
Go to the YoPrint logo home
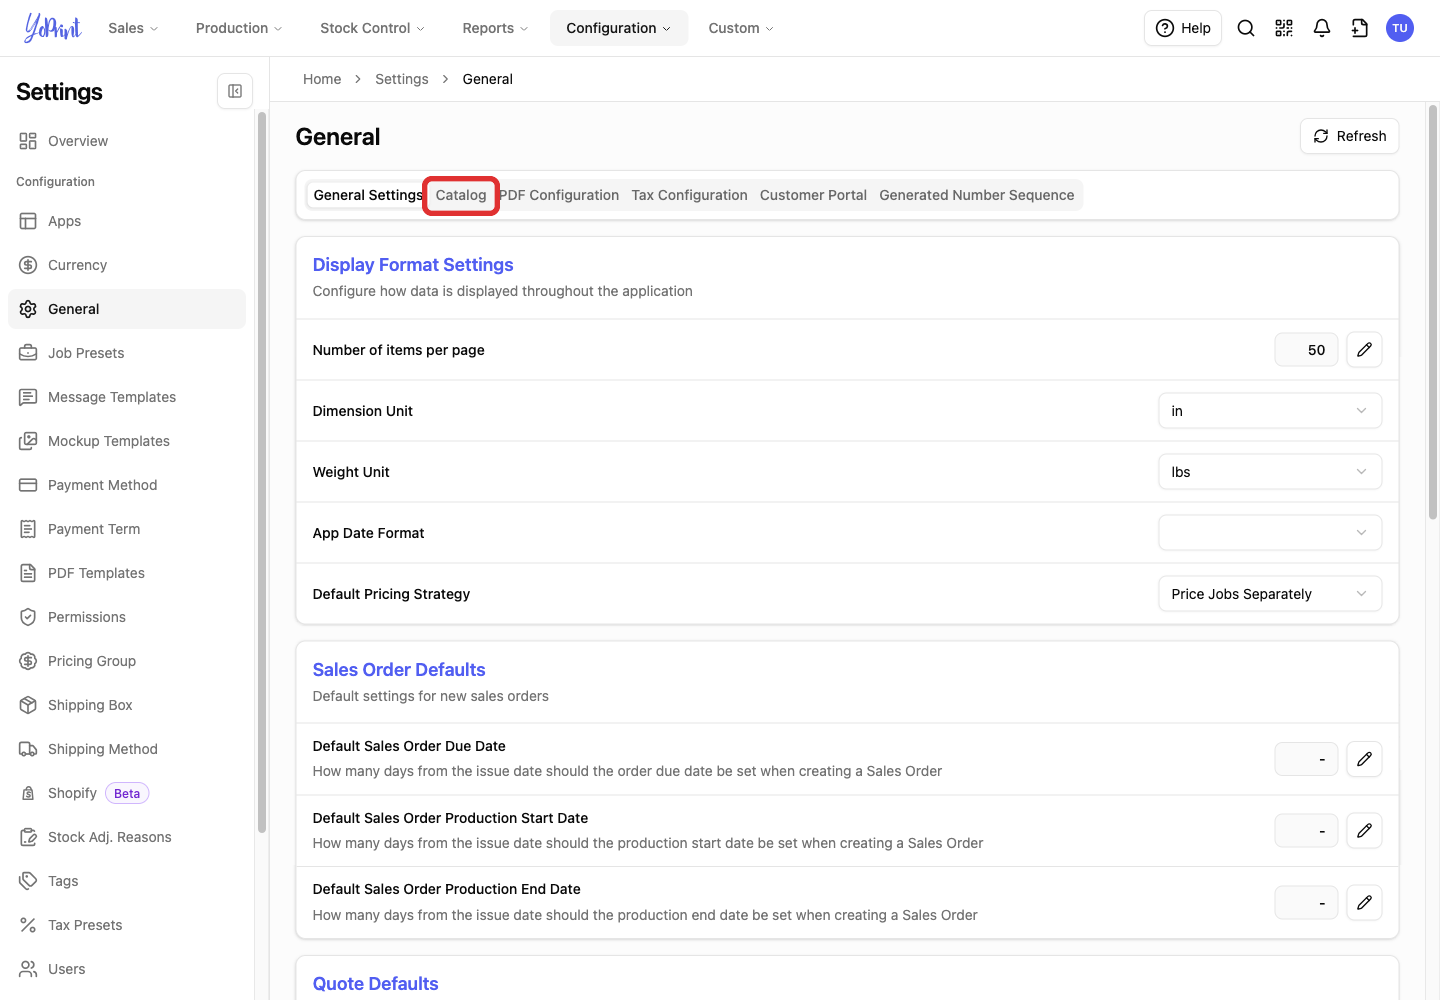point(52,28)
